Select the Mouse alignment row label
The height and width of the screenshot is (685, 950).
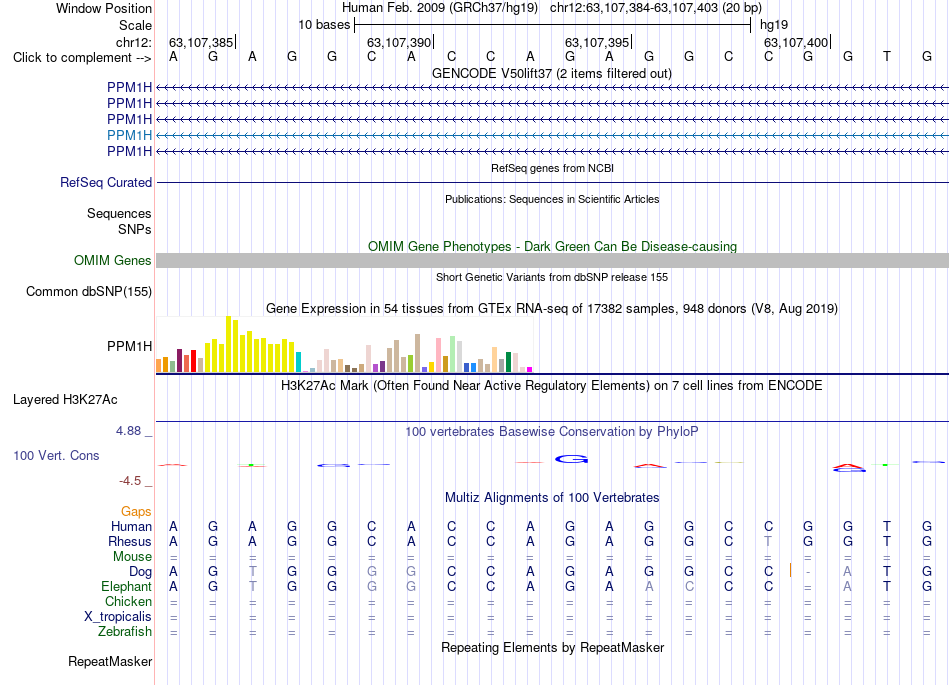[x=132, y=557]
